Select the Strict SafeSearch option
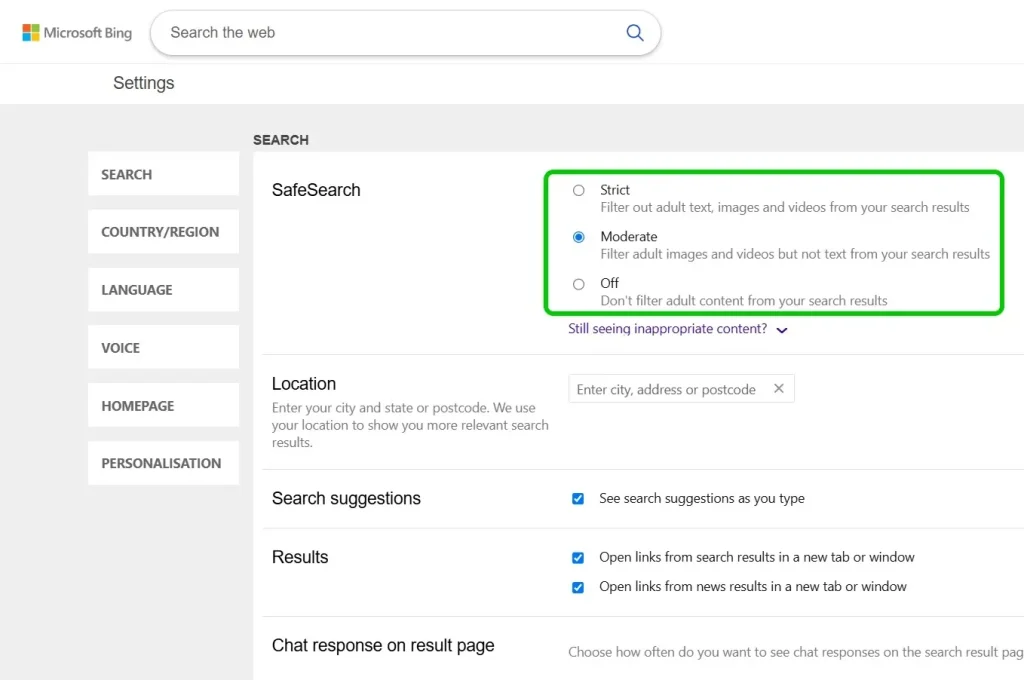Screen dimensions: 1024x680 point(578,190)
